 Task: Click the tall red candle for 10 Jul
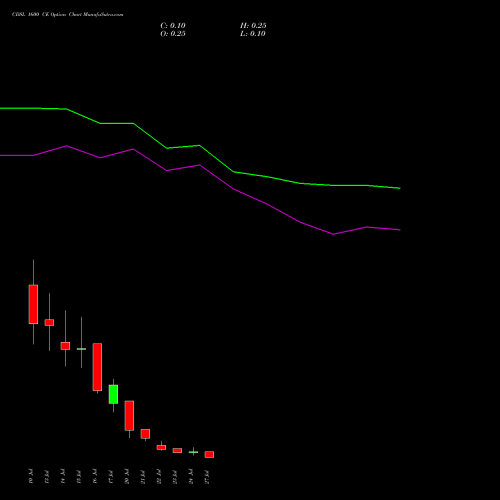[x=33, y=304]
